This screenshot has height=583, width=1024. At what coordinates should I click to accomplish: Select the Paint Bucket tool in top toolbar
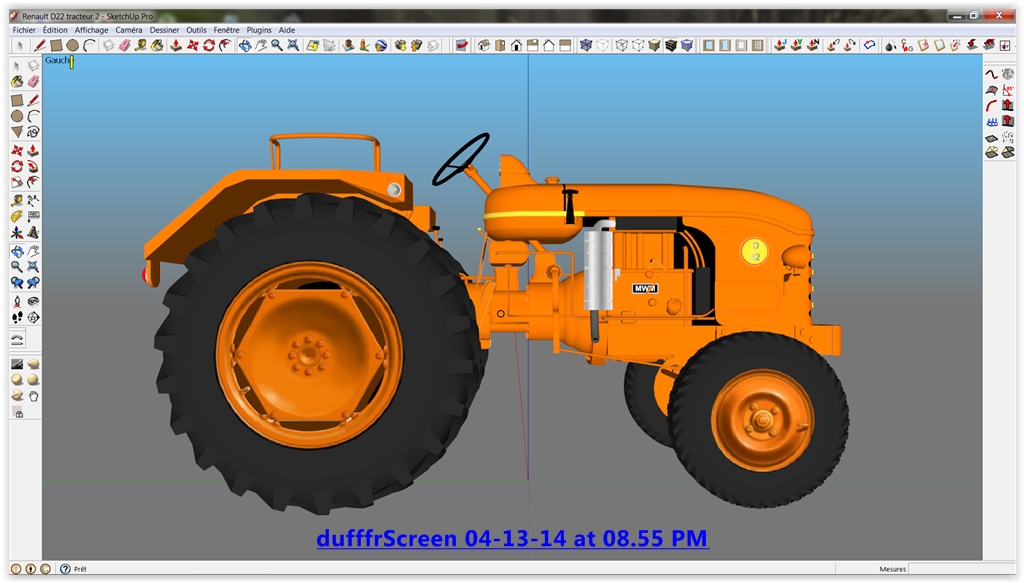157,45
